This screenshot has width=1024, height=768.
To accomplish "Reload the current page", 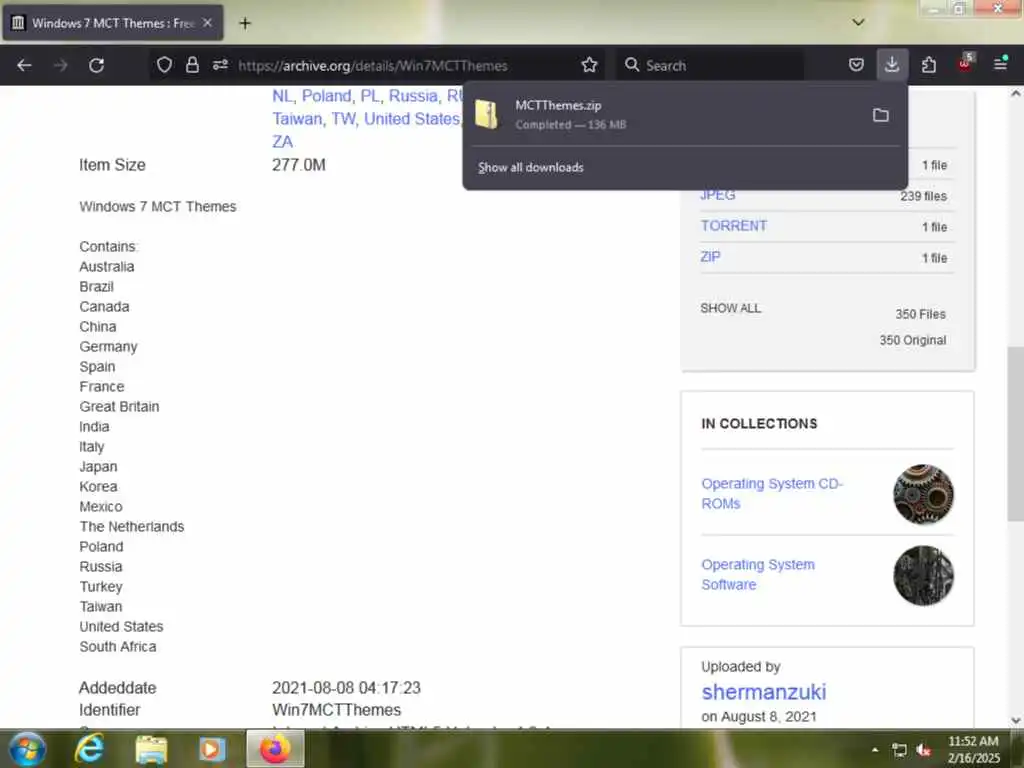I will tap(97, 65).
